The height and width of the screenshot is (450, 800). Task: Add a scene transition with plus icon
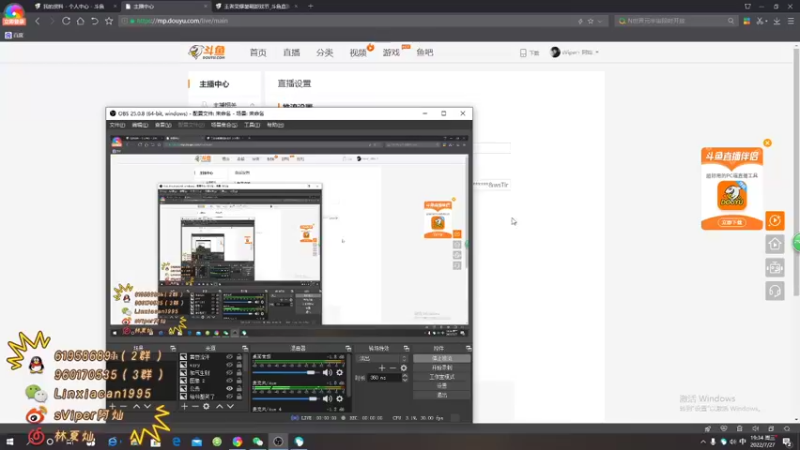pyautogui.click(x=382, y=367)
